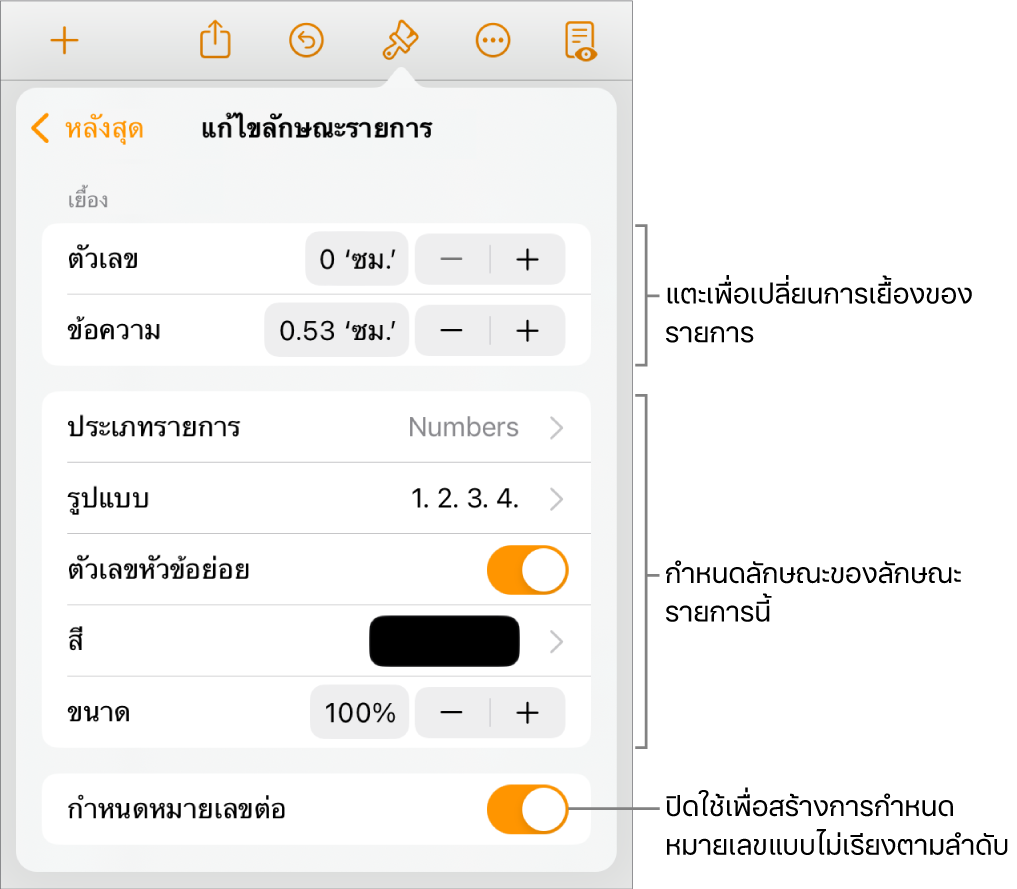This screenshot has height=889, width=1017.
Task: Open the ประเภทรายการ Numbers dropdown
Action: [x=480, y=427]
